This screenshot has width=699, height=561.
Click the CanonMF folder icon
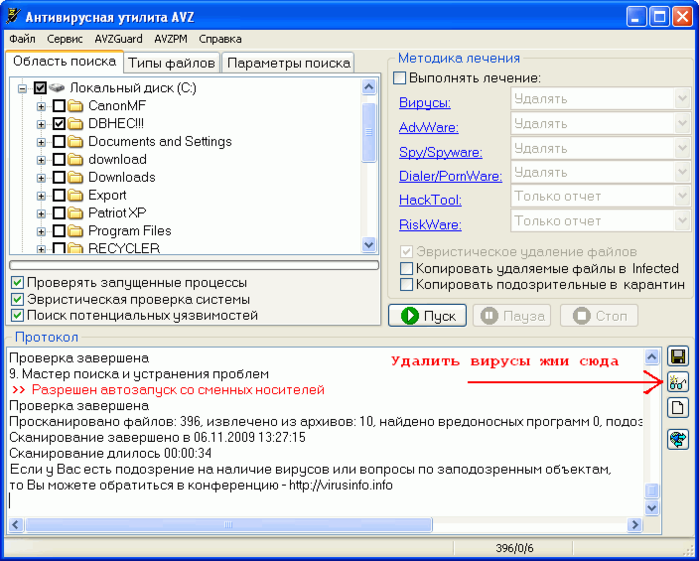click(76, 106)
